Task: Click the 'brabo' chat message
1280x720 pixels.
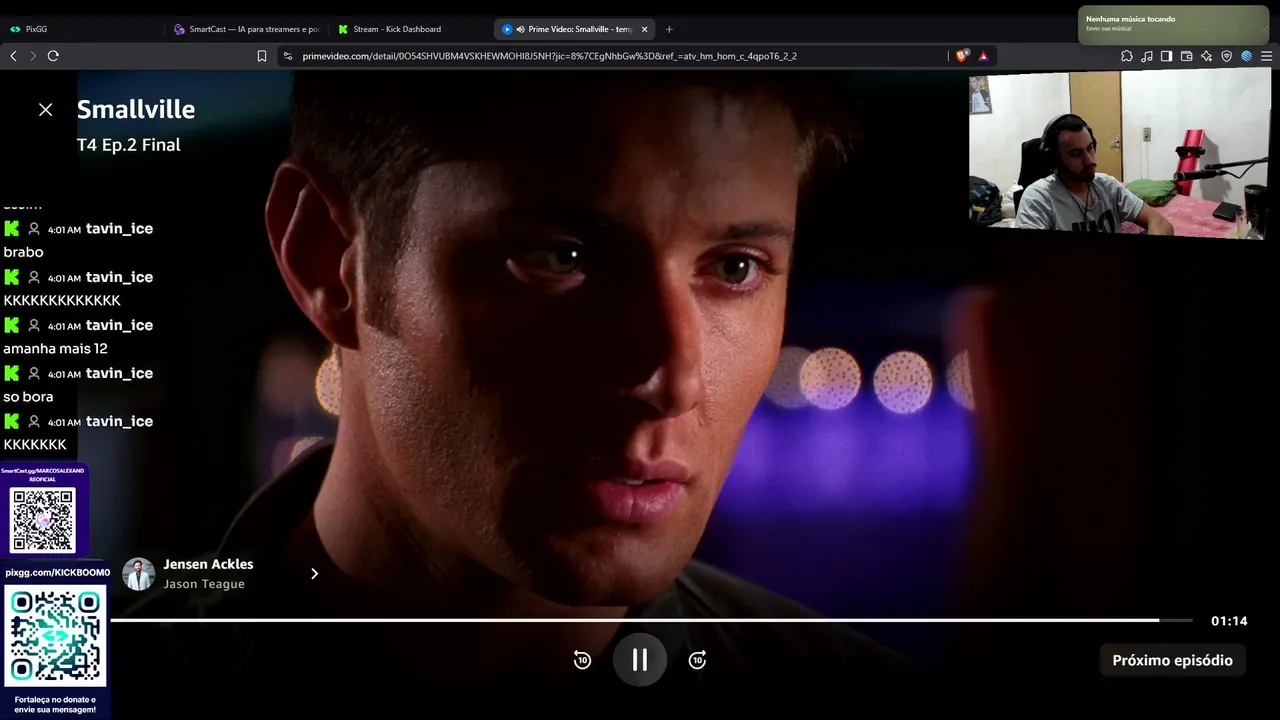Action: tap(23, 252)
